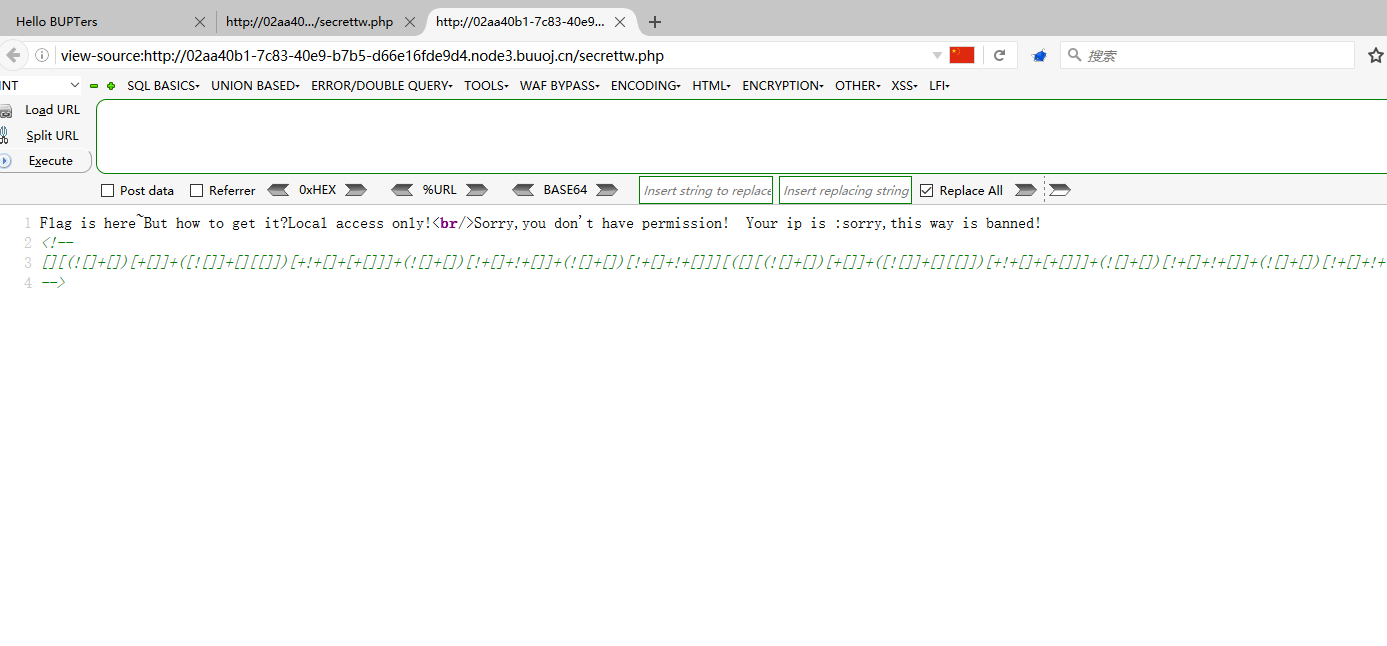Click the green plus icon in HackBar
The height and width of the screenshot is (646, 1387).
(111, 86)
